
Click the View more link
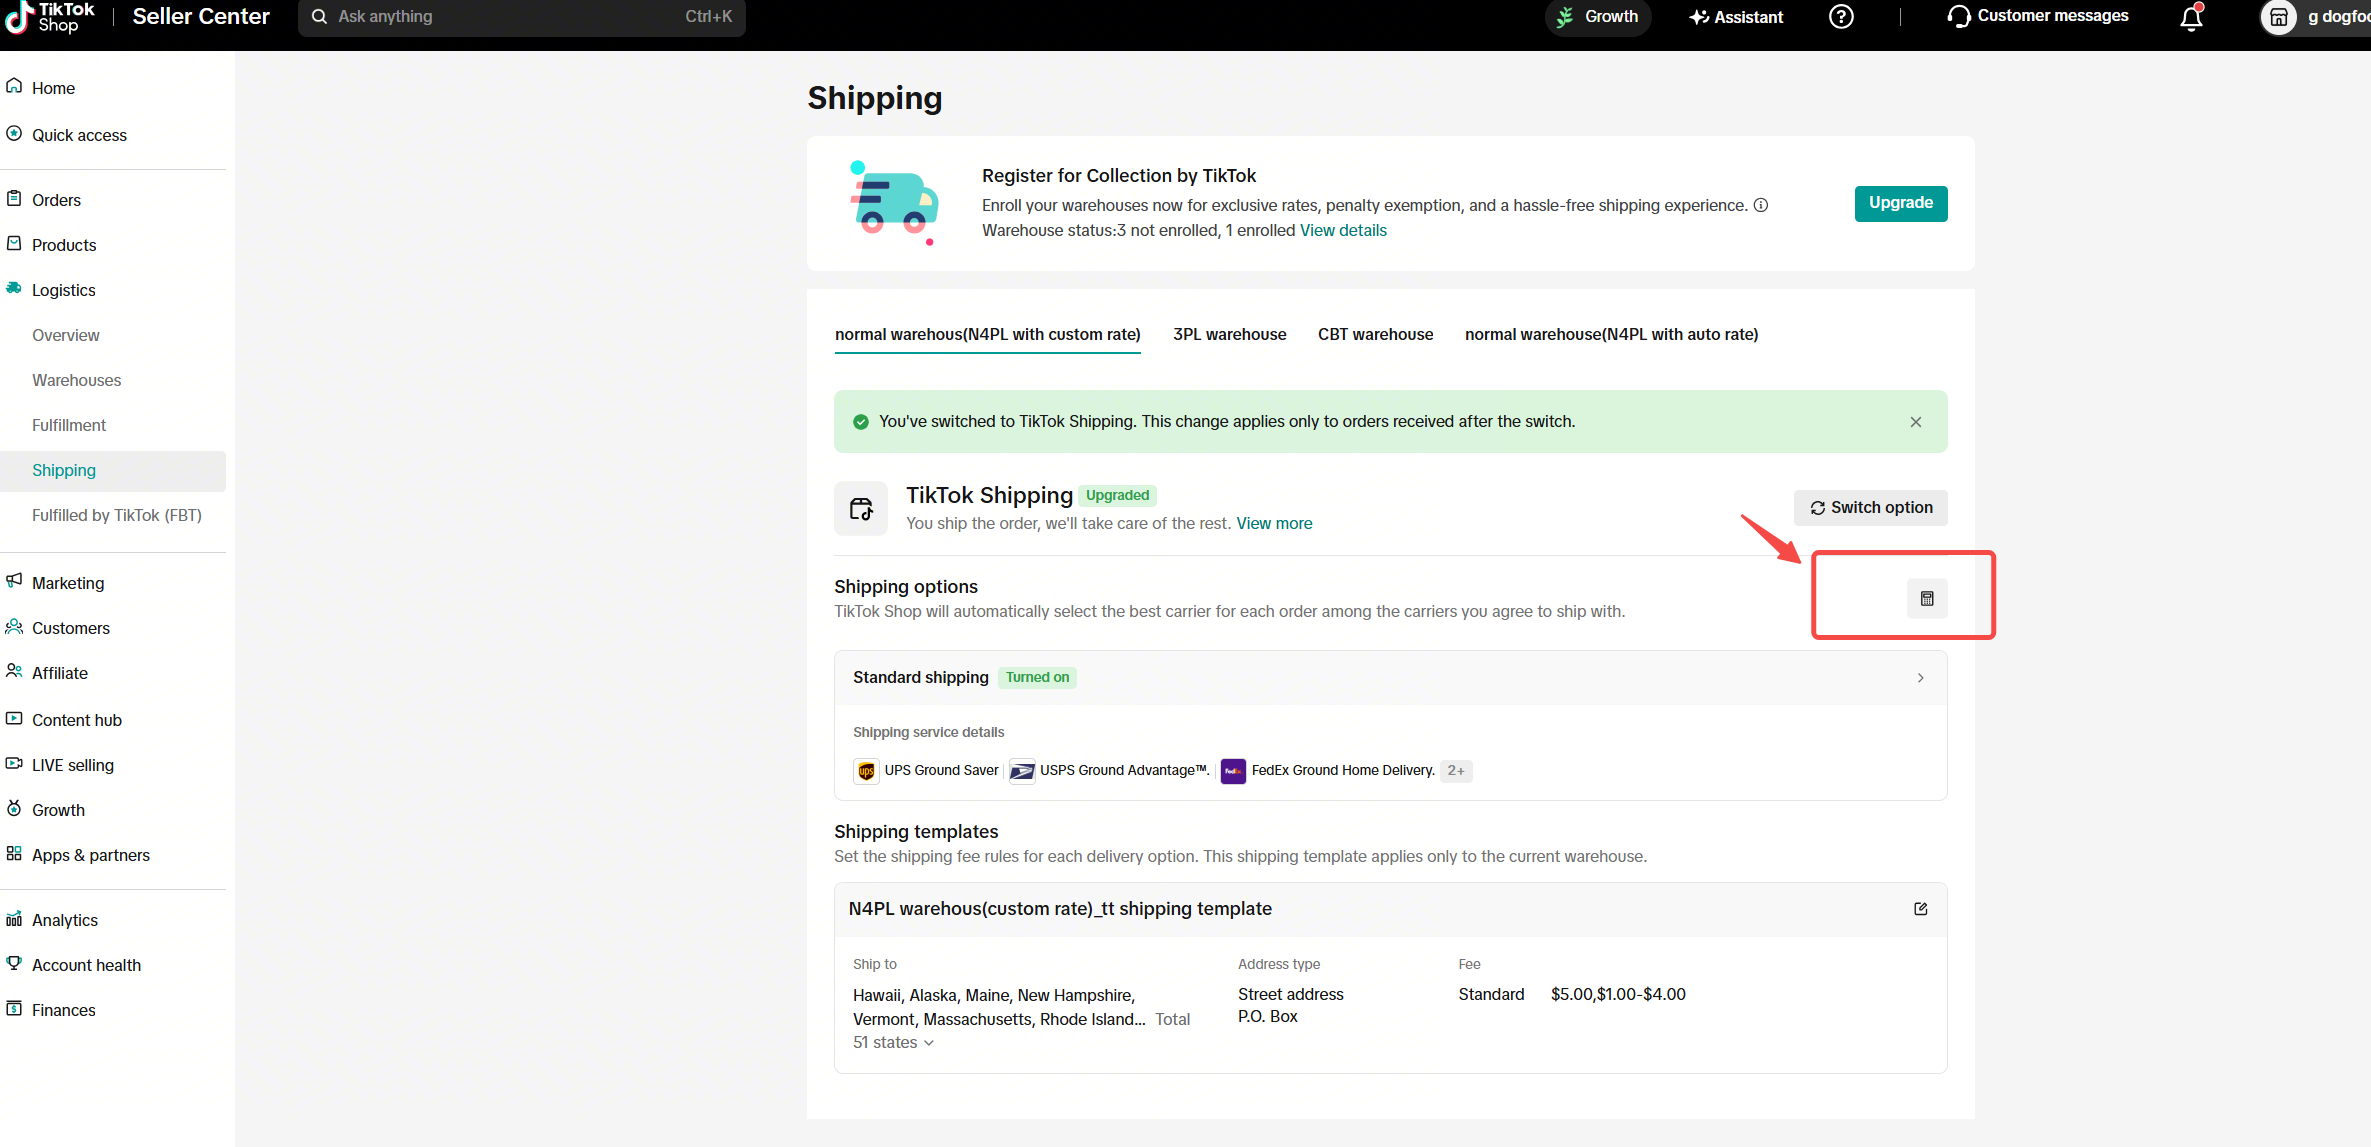coord(1274,524)
